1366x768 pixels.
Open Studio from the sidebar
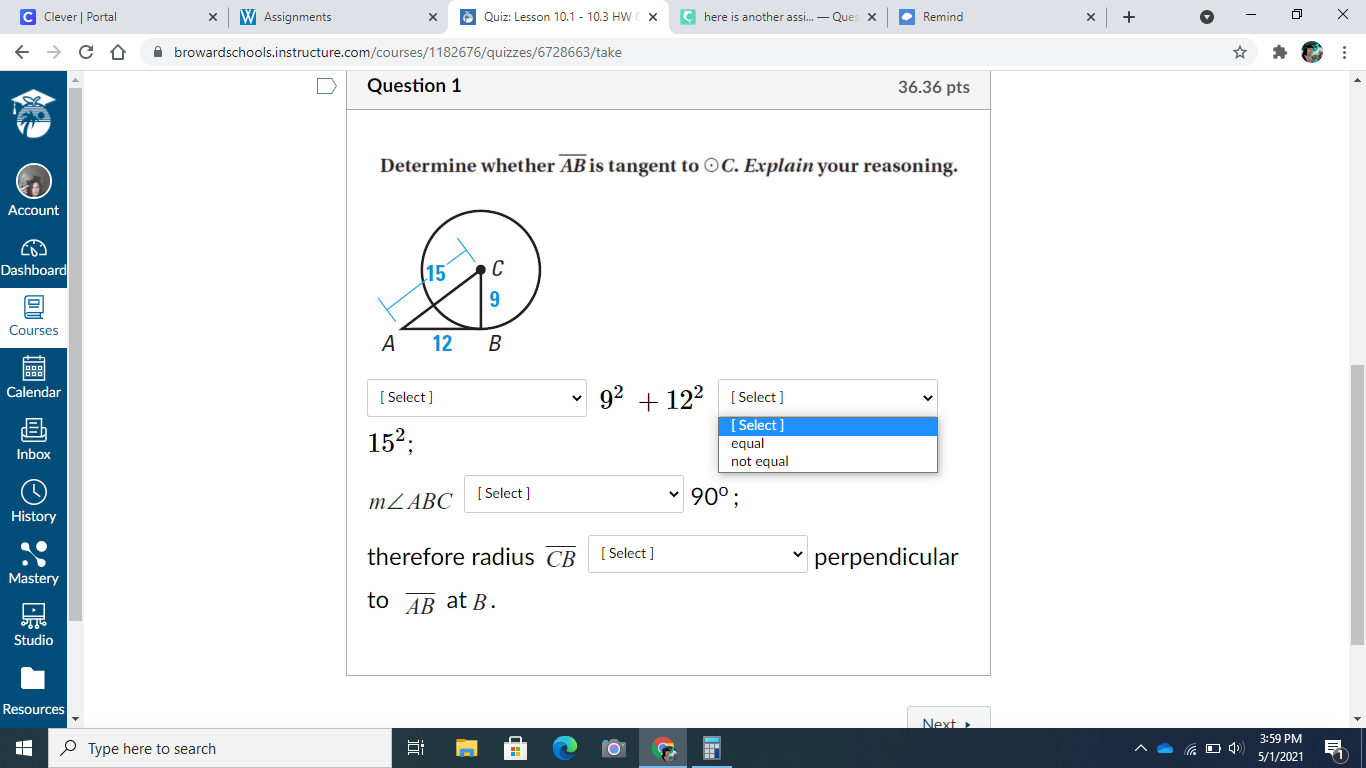click(33, 625)
